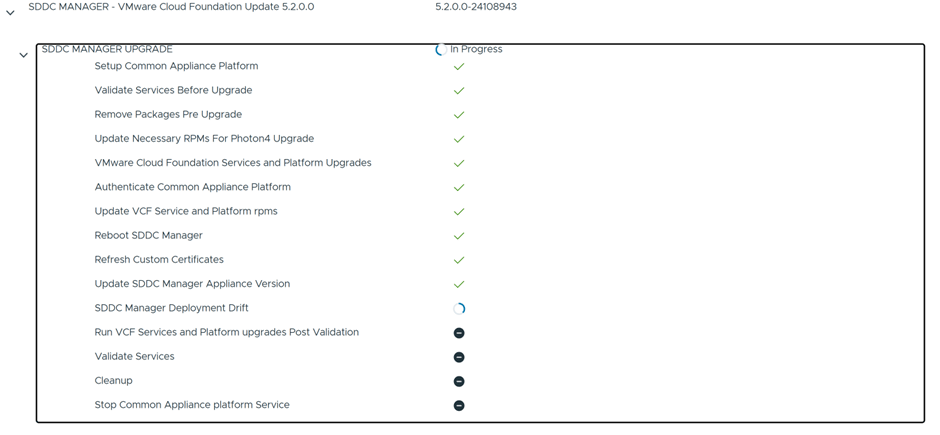Select VMware Cloud Foundation Services and Platform Upgrades
The height and width of the screenshot is (435, 940).
(233, 163)
